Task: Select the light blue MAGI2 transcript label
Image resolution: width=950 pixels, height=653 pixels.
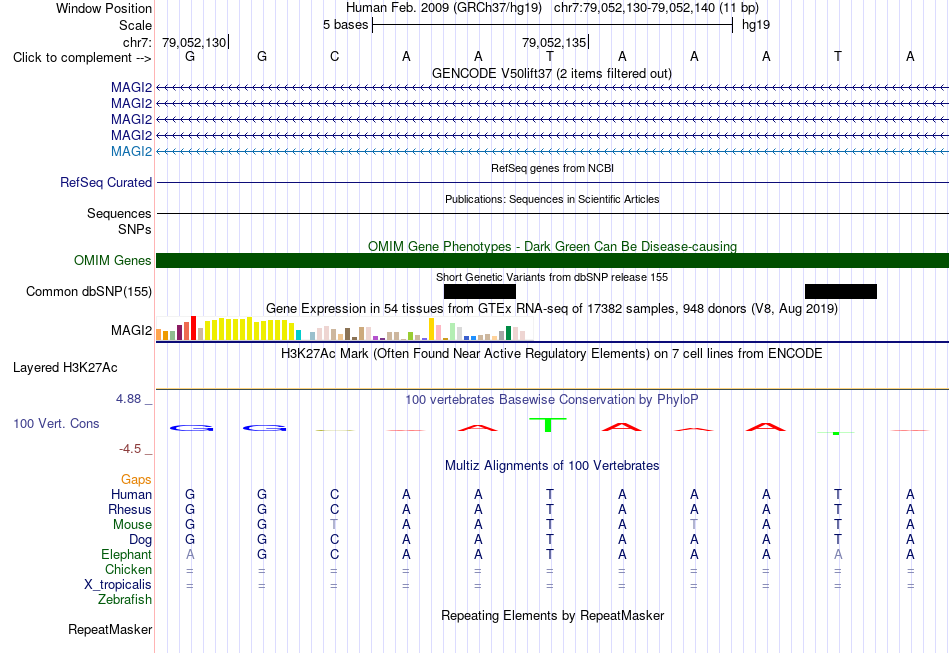Action: pyautogui.click(x=131, y=151)
